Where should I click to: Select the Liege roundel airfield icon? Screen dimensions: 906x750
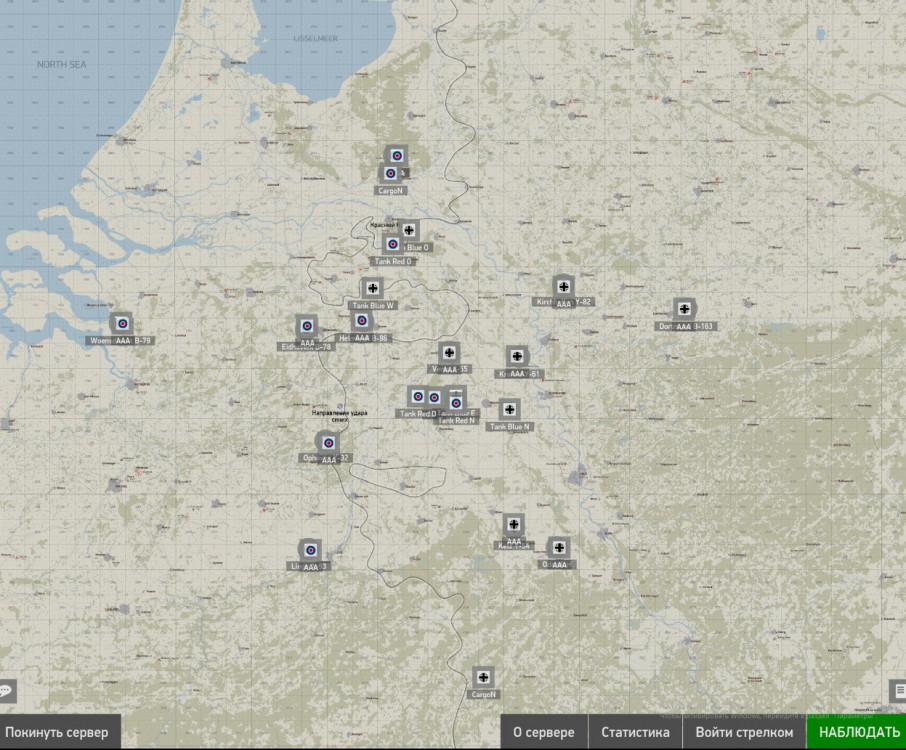pyautogui.click(x=311, y=550)
